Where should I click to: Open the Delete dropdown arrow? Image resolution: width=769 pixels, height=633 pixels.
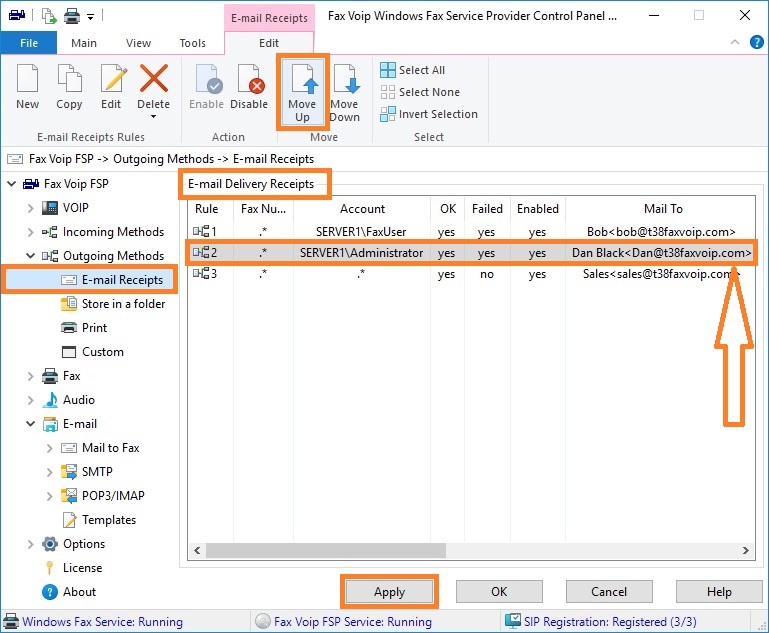pos(154,117)
